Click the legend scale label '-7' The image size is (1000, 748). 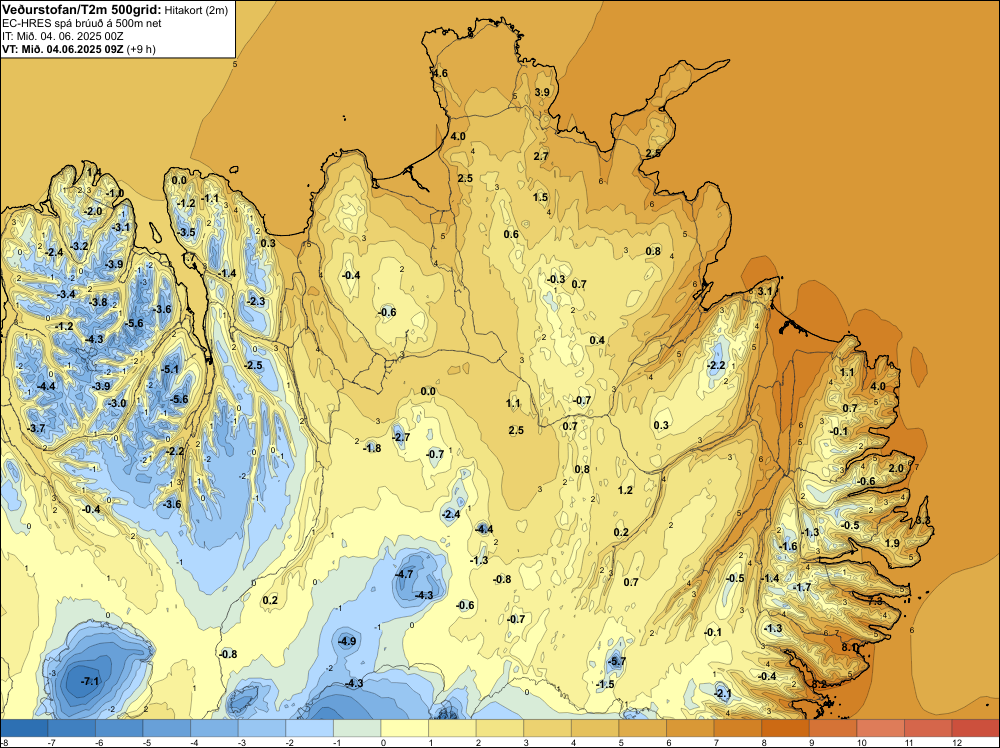pyautogui.click(x=52, y=742)
